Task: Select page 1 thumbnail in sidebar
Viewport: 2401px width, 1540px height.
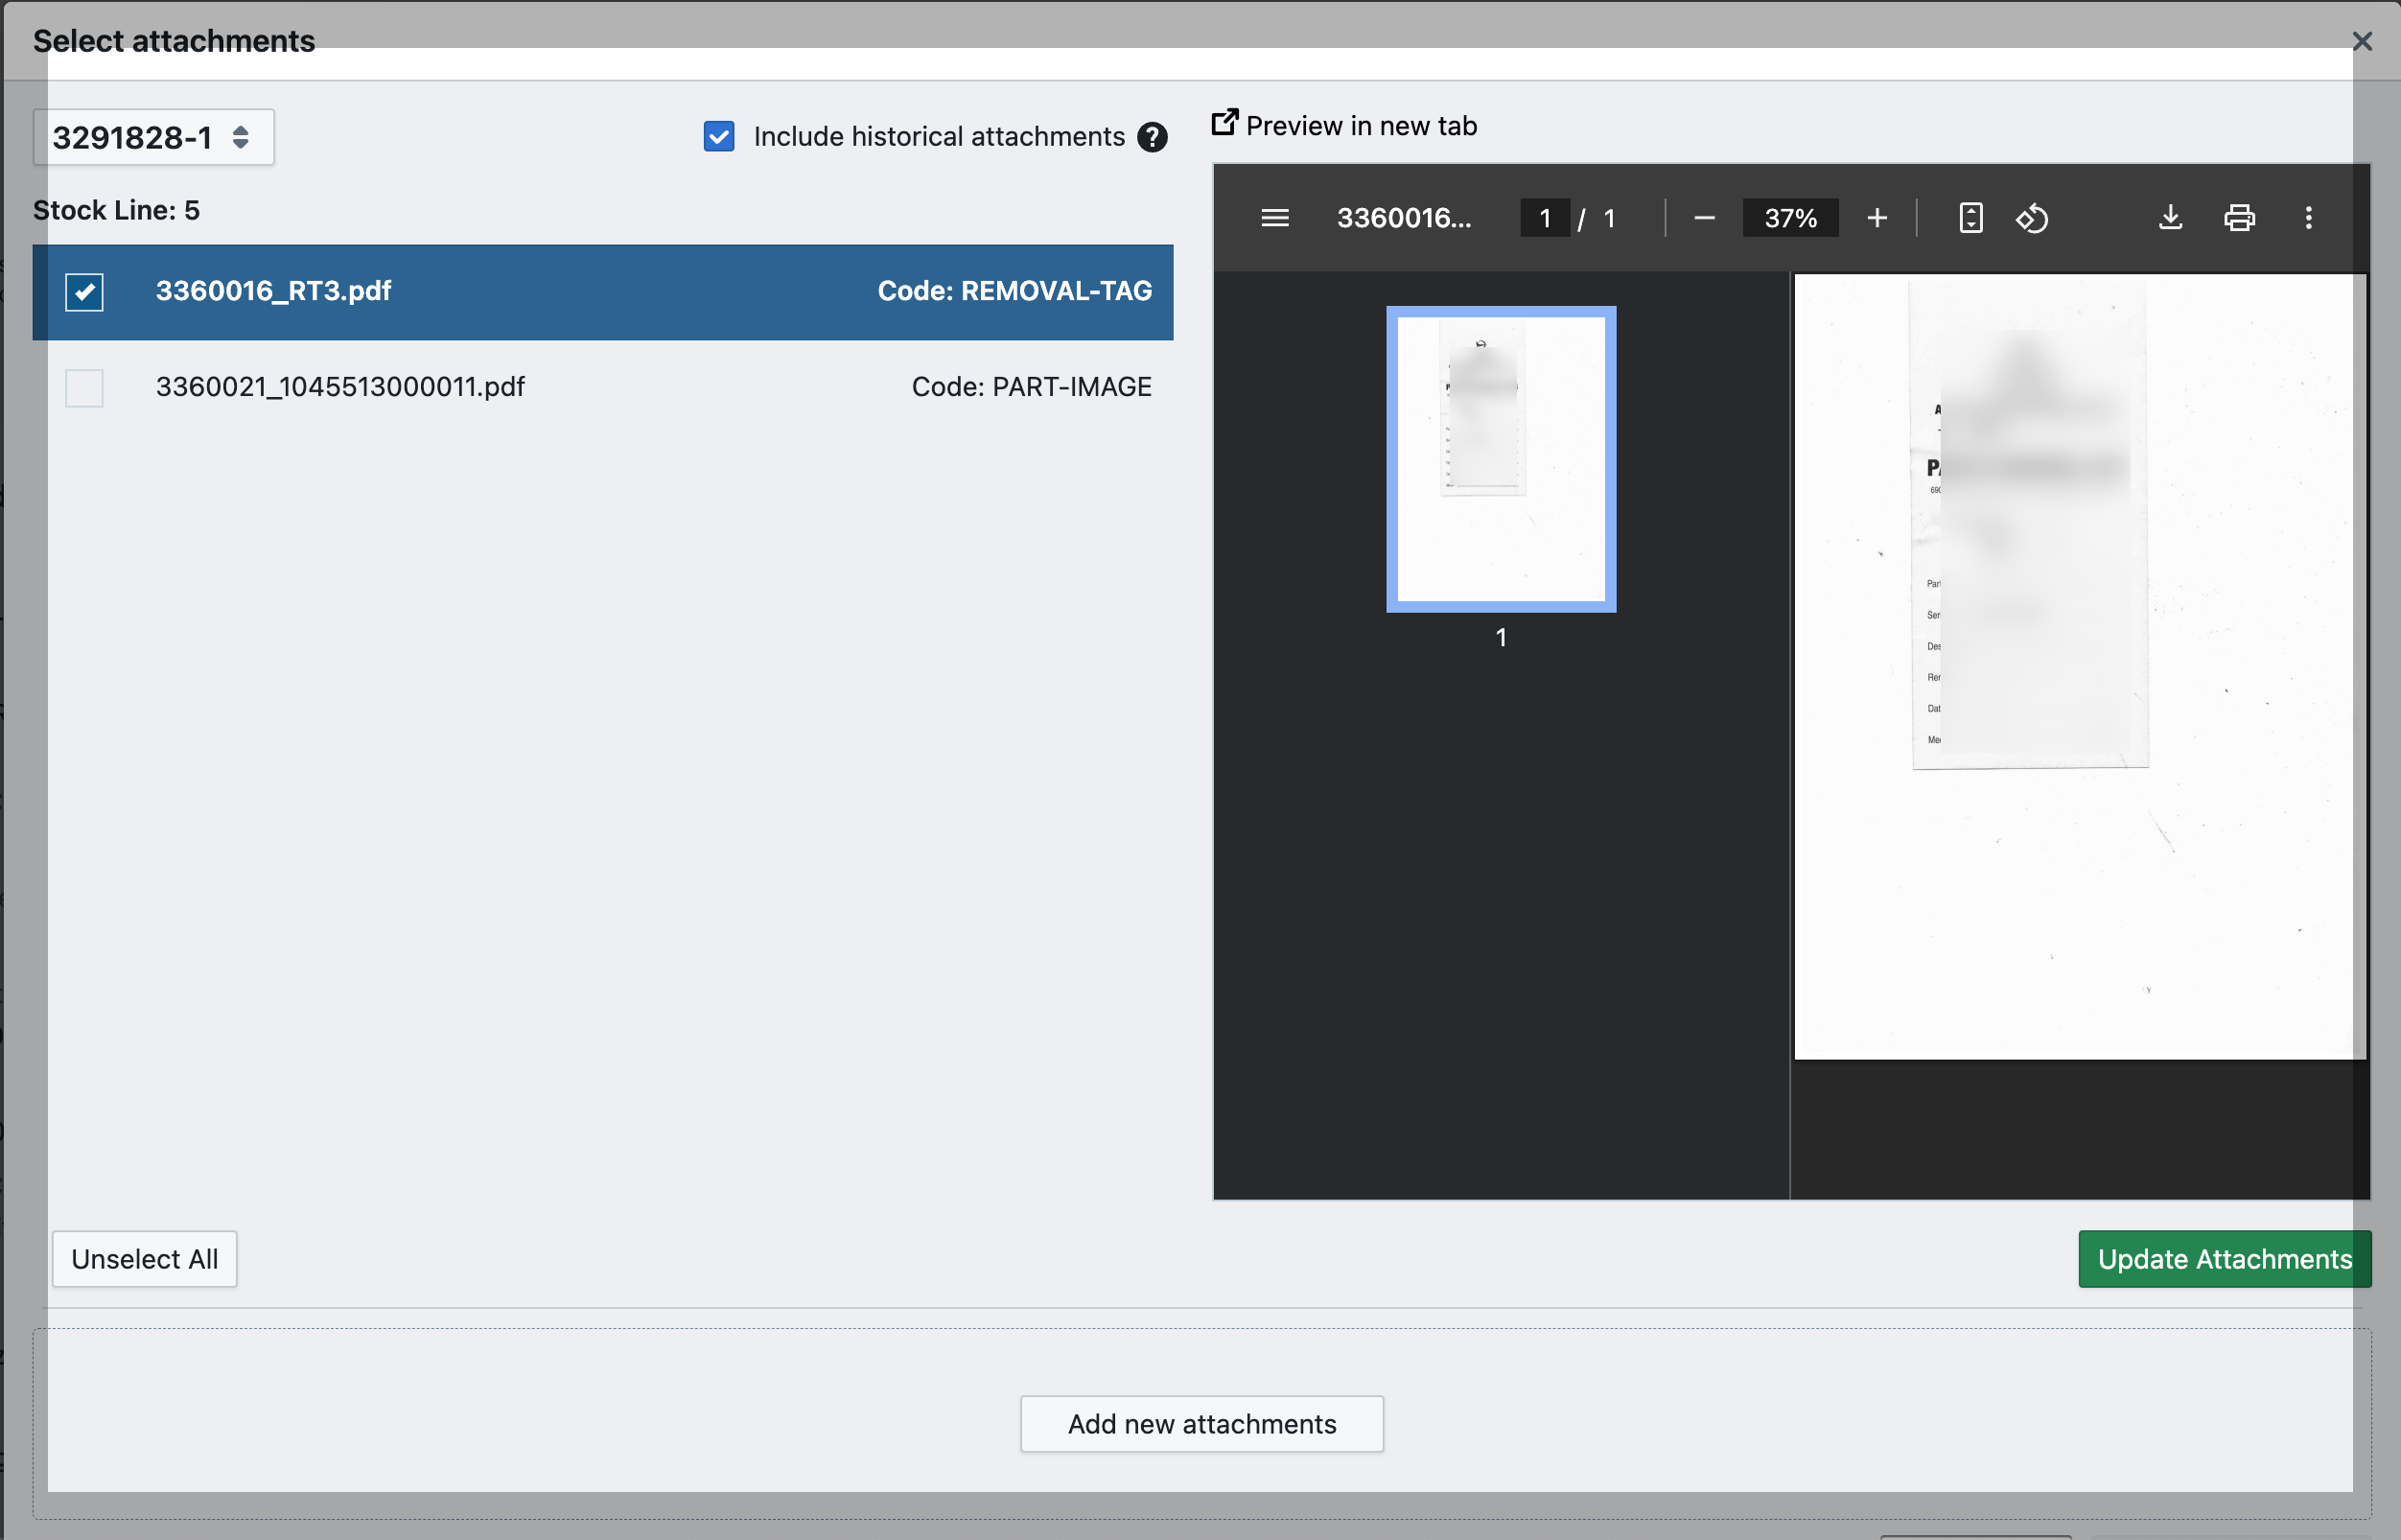Action: point(1500,459)
